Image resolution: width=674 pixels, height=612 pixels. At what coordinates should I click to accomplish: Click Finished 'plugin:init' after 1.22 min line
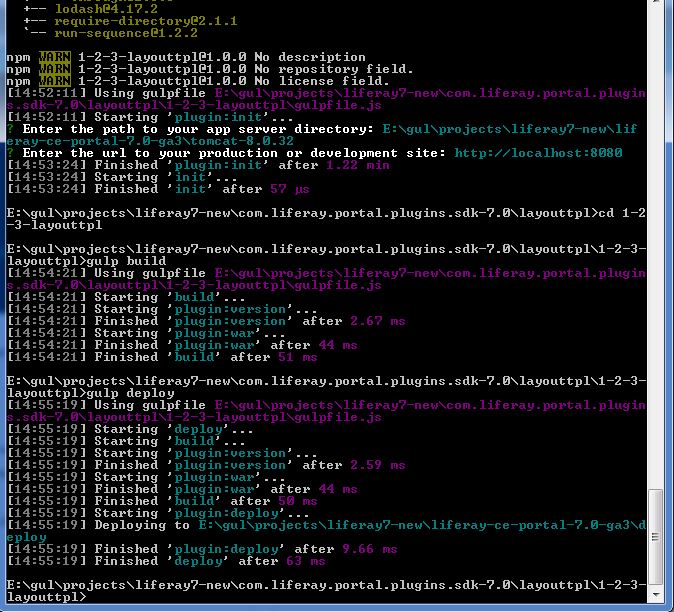198,165
